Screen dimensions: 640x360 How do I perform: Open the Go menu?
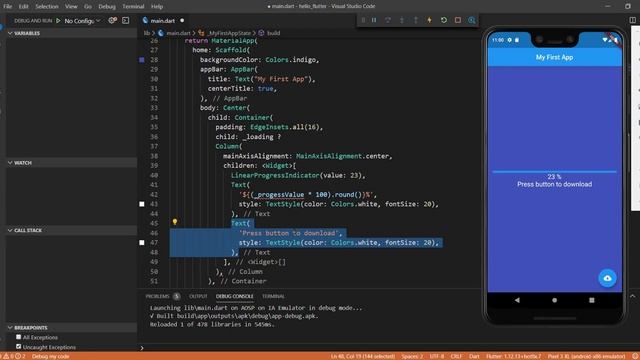pyautogui.click(x=88, y=7)
